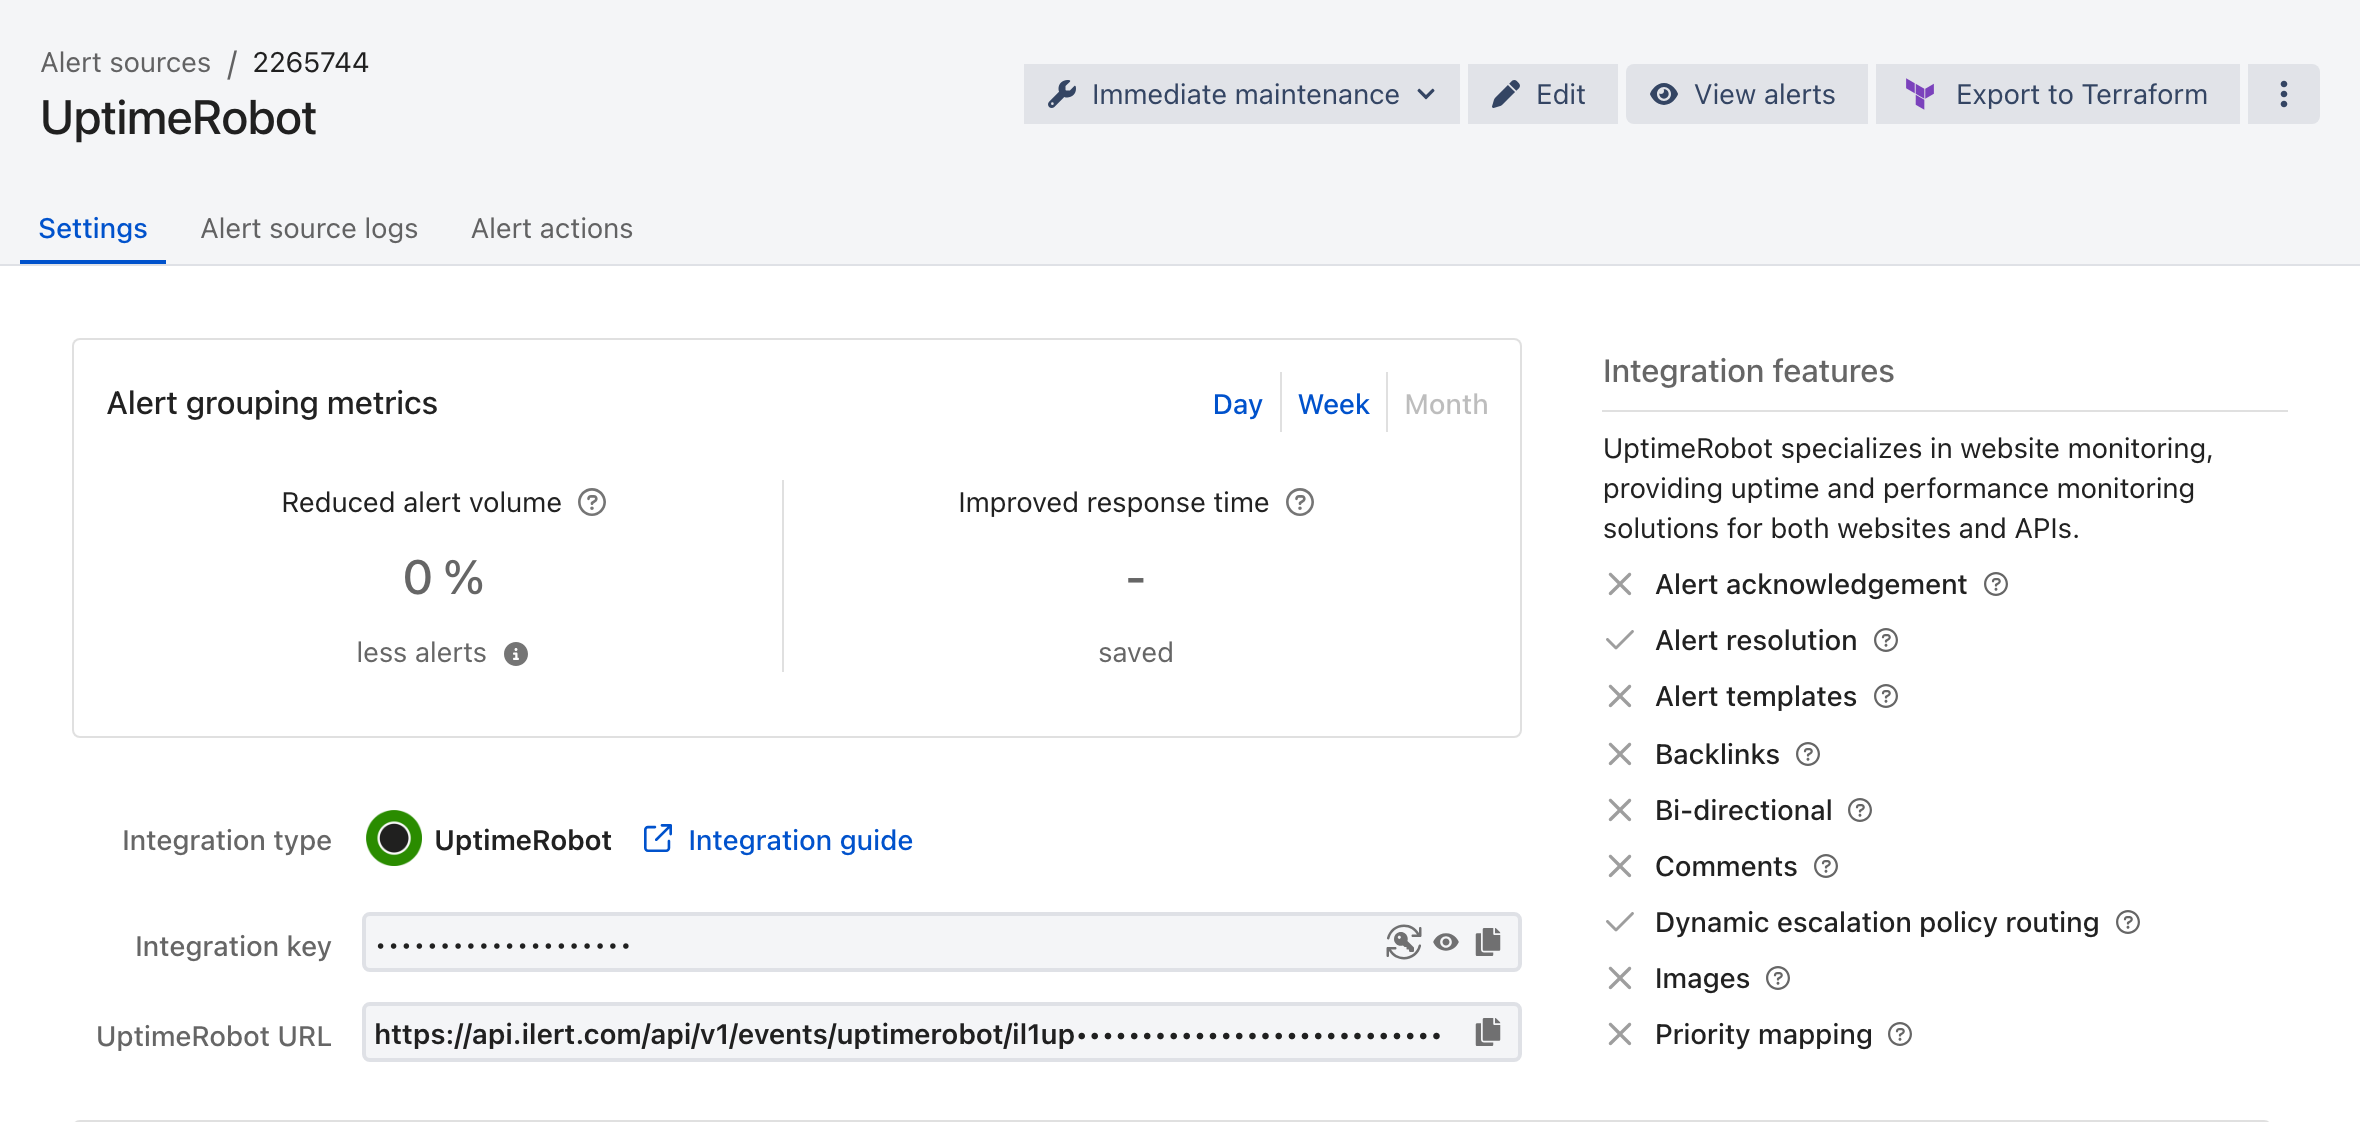Copy the integration key

[x=1488, y=941]
